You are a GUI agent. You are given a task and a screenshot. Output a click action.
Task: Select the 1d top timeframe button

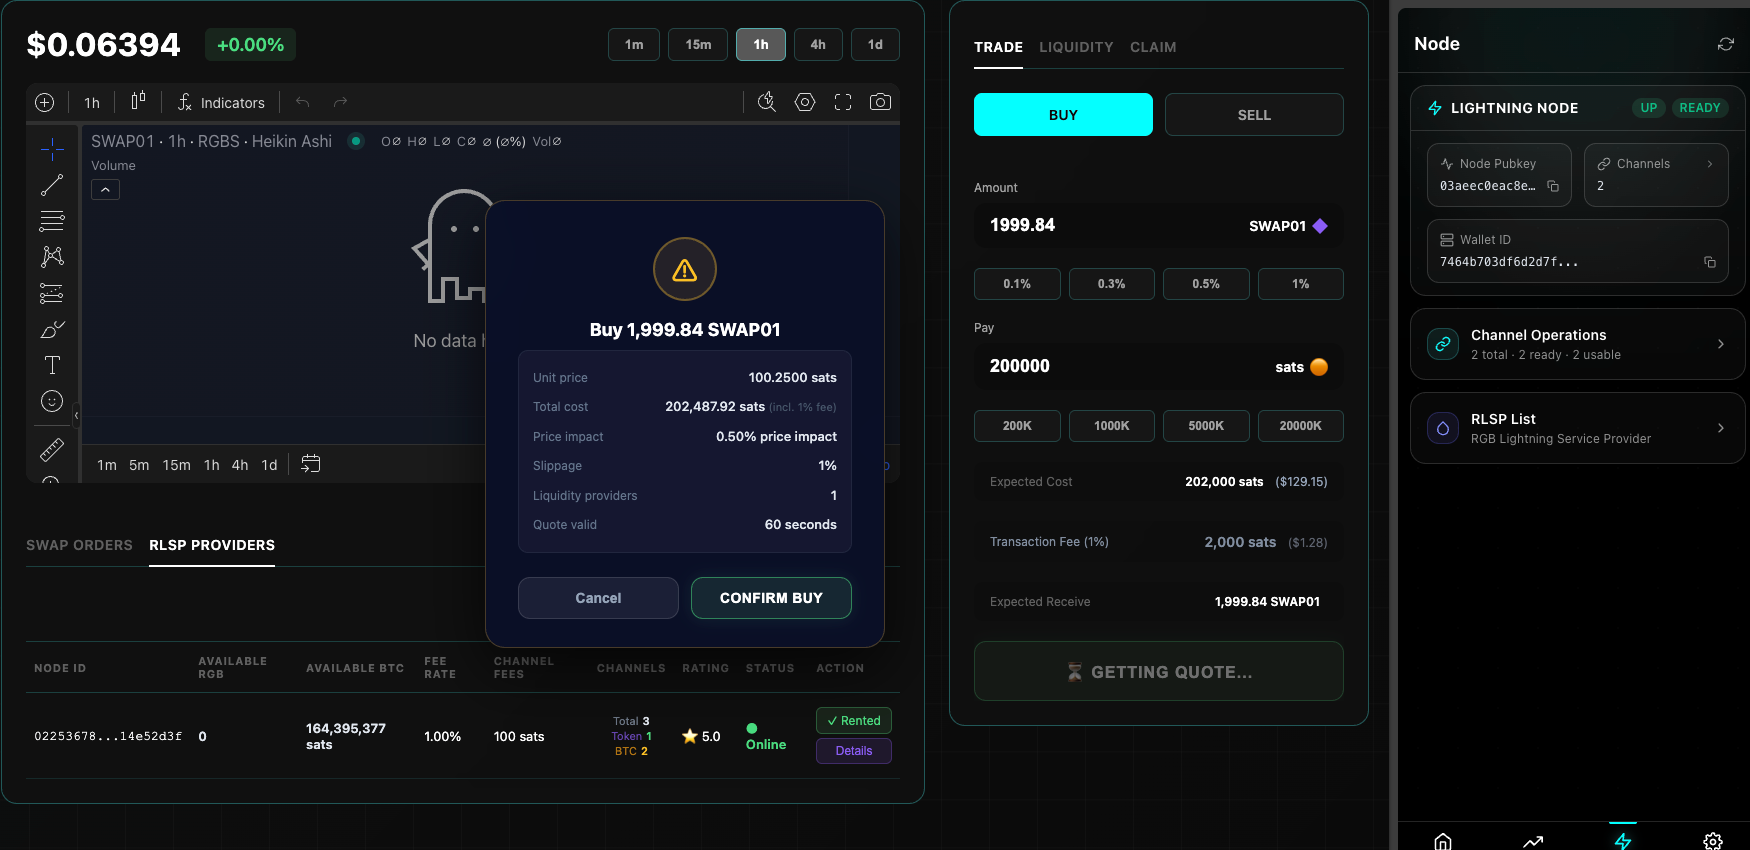(875, 45)
